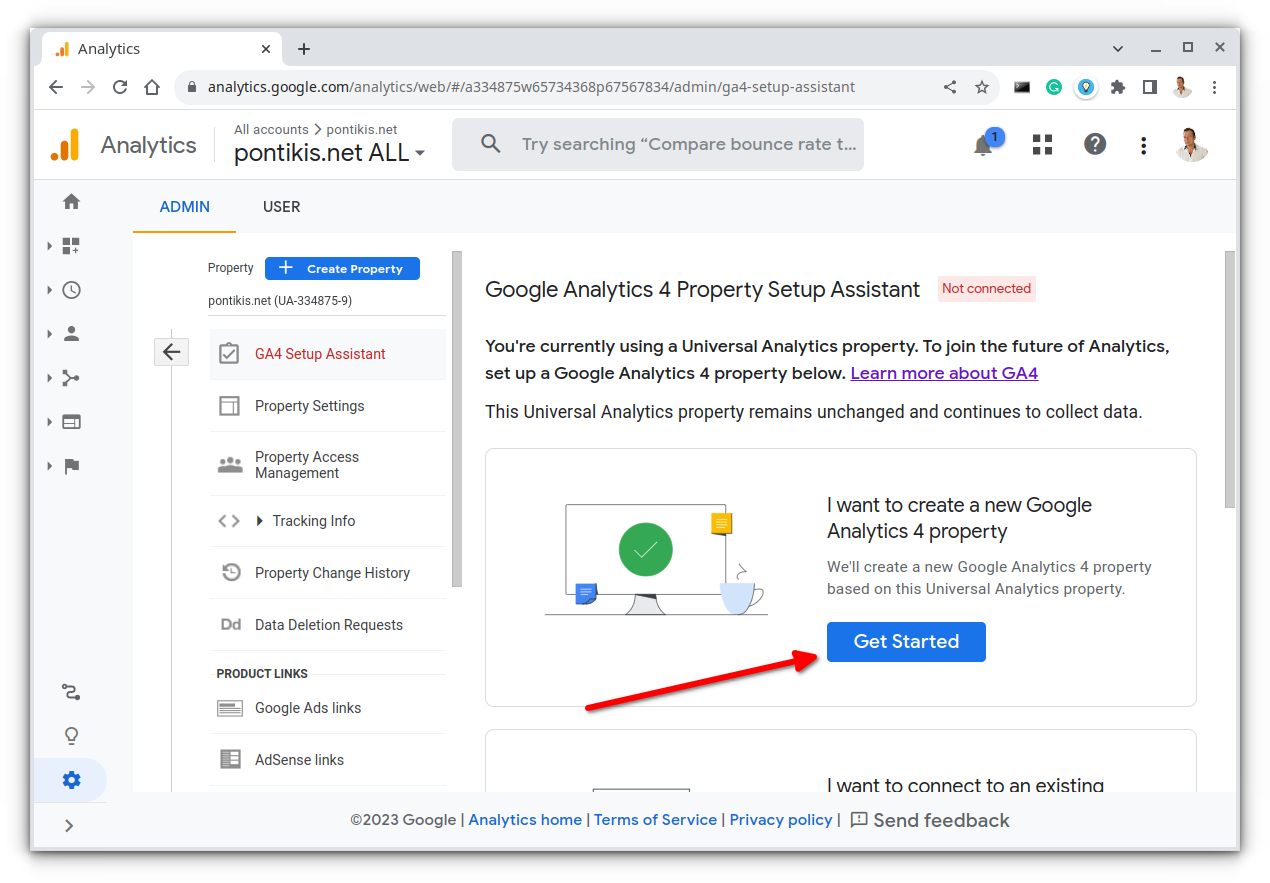Open the Analytics three-dot options menu
The image size is (1270, 883).
pos(1143,145)
